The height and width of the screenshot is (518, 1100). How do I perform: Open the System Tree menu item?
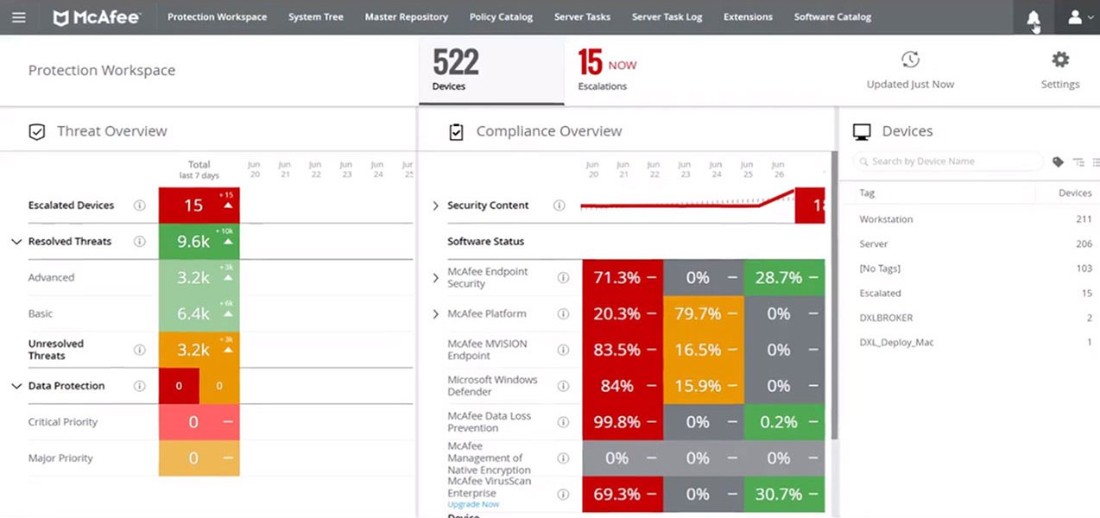click(x=315, y=17)
